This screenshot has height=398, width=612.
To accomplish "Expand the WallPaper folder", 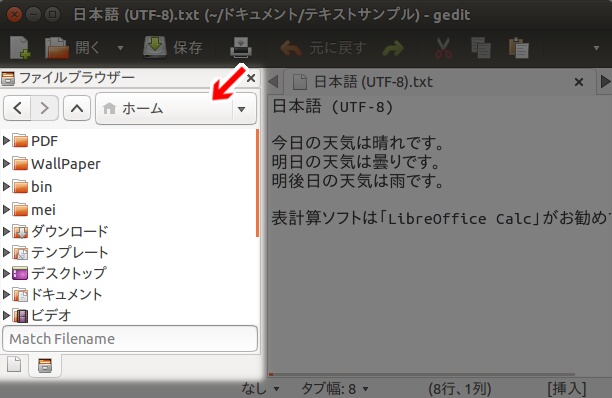I will click(6, 163).
